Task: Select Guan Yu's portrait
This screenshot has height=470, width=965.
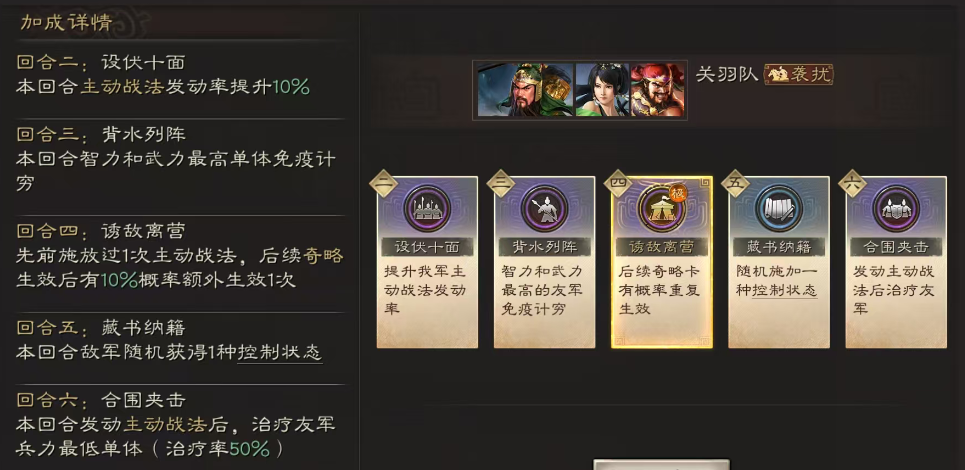Action: 526,90
